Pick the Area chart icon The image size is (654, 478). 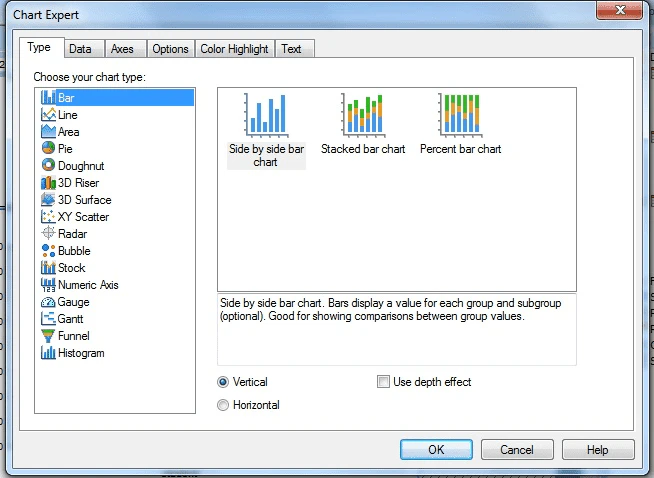point(48,132)
